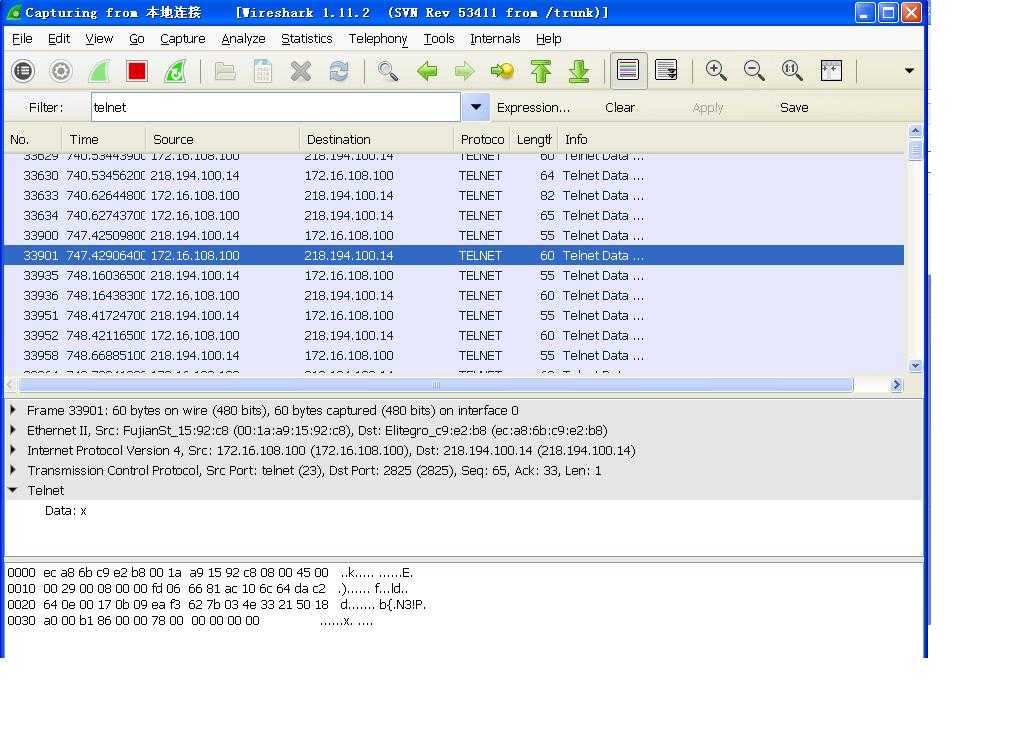Sort by the Time column header
Screen dimensions: 1024x738
(103, 139)
